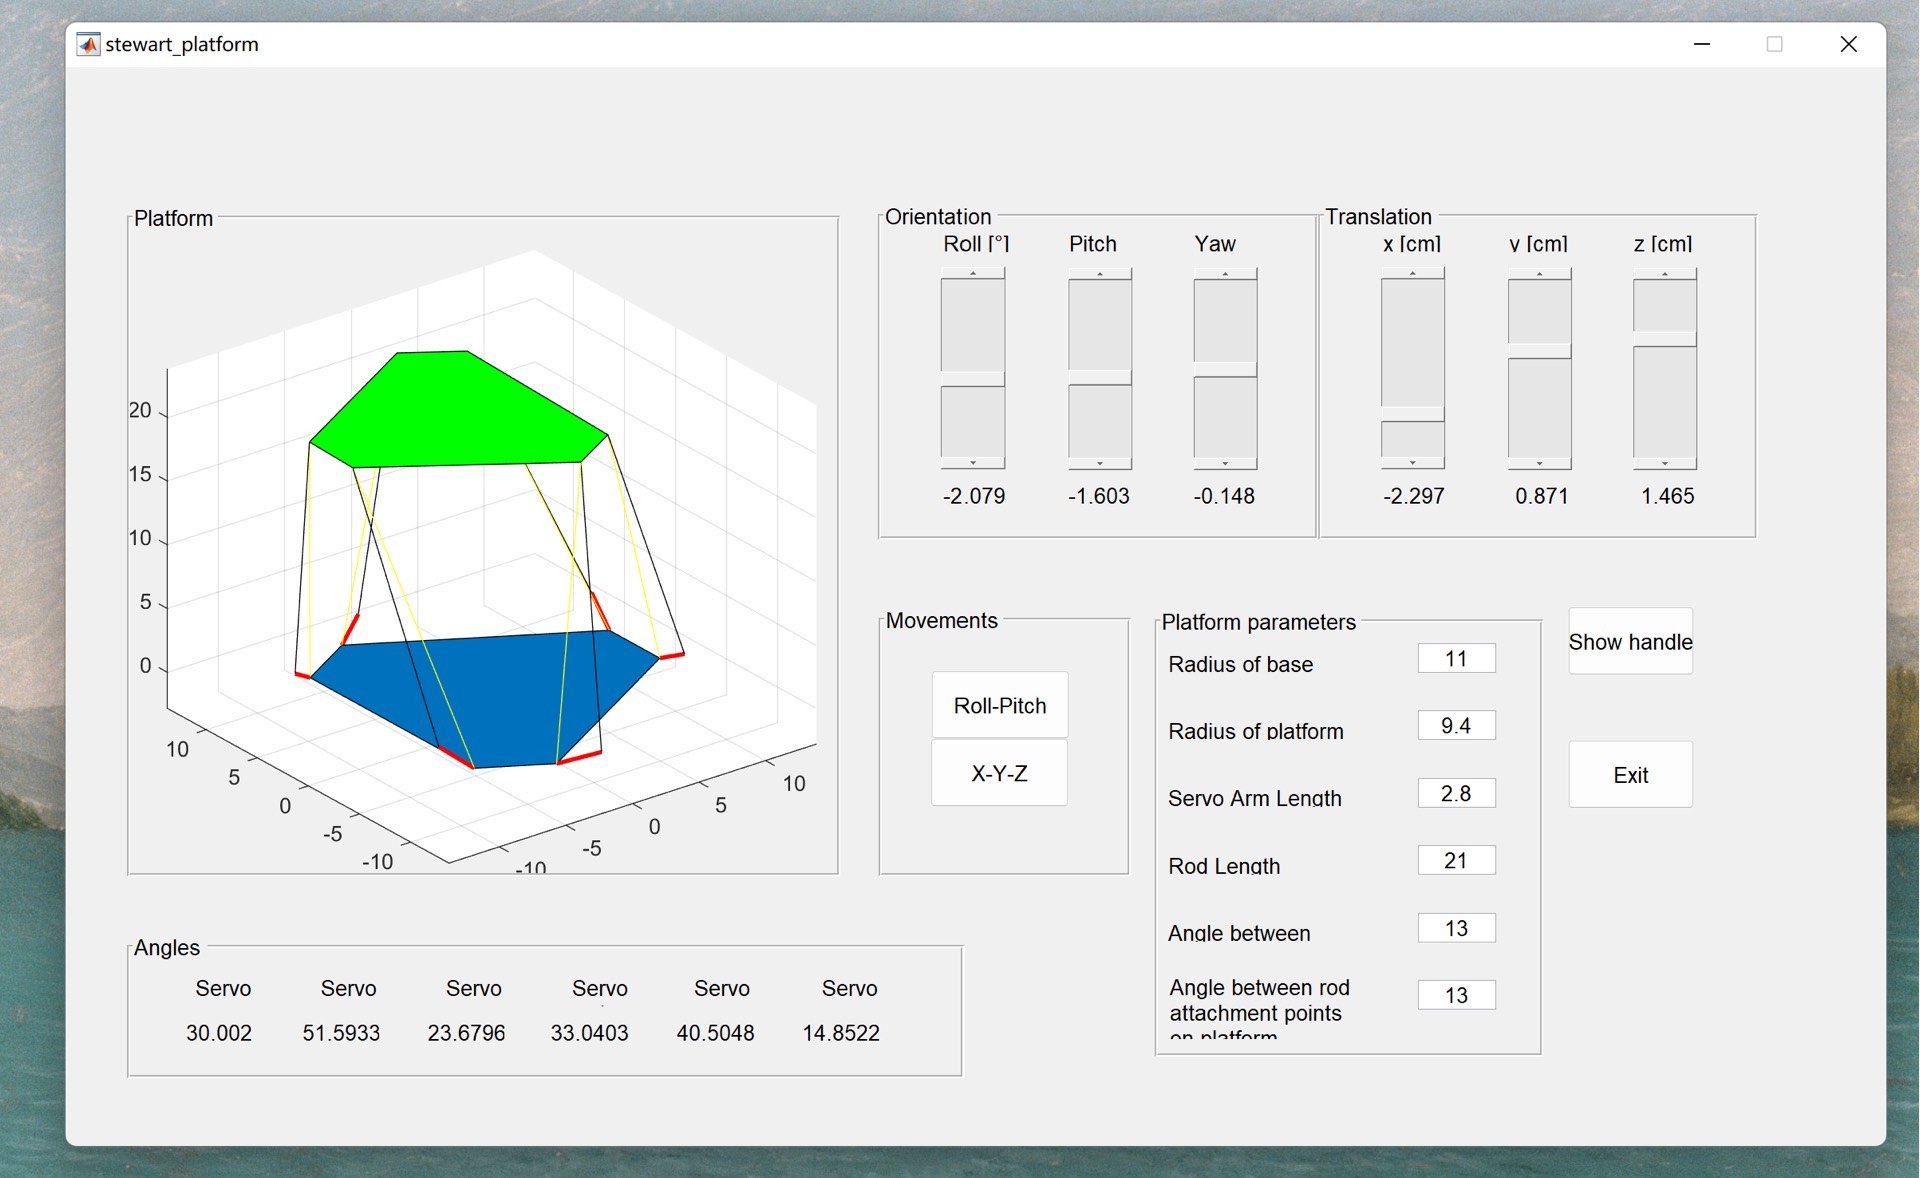Click the y translation slider up arrow
Screen dimensions: 1920x1178
[1539, 273]
